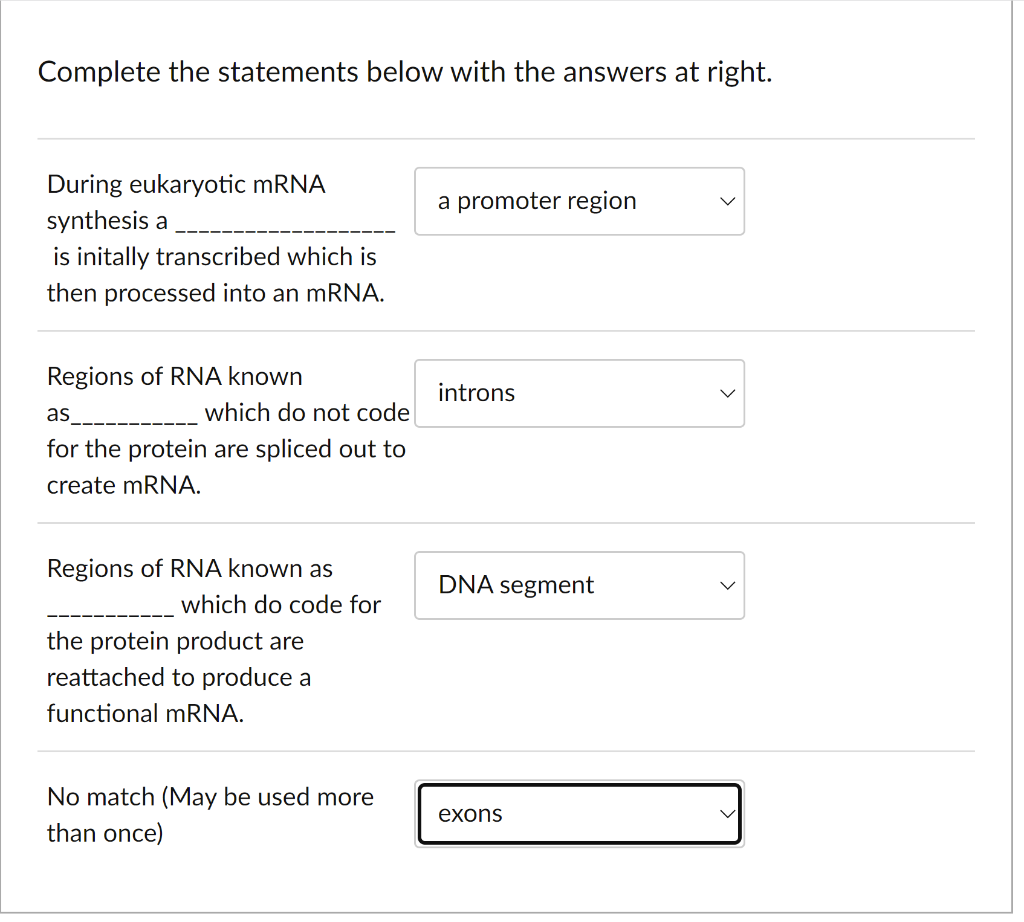The width and height of the screenshot is (1024, 922).
Task: Click the chevron on the 'a promoter region' dropdown
Action: [x=727, y=201]
